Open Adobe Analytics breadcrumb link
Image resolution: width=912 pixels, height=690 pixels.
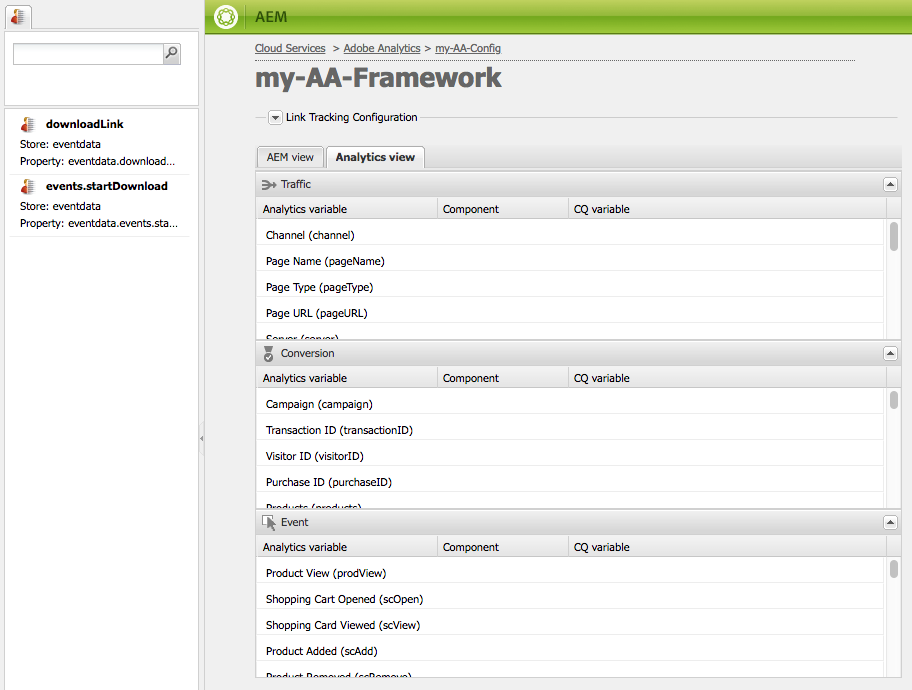pos(382,48)
